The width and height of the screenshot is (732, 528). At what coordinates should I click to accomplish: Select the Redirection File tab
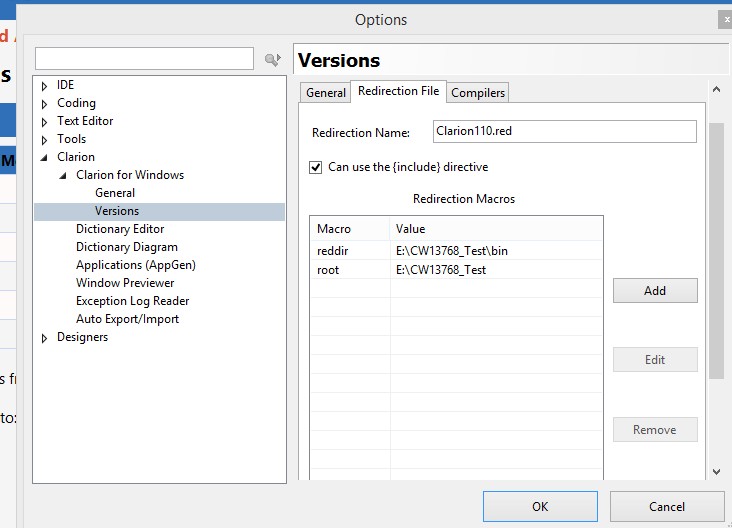[x=398, y=91]
